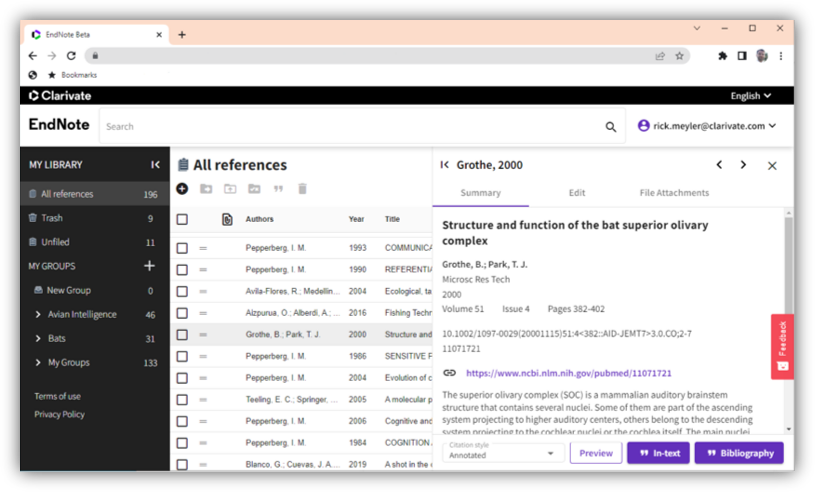Open the pubmed 11071721 link
Image resolution: width=815 pixels, height=492 pixels.
tap(569, 373)
